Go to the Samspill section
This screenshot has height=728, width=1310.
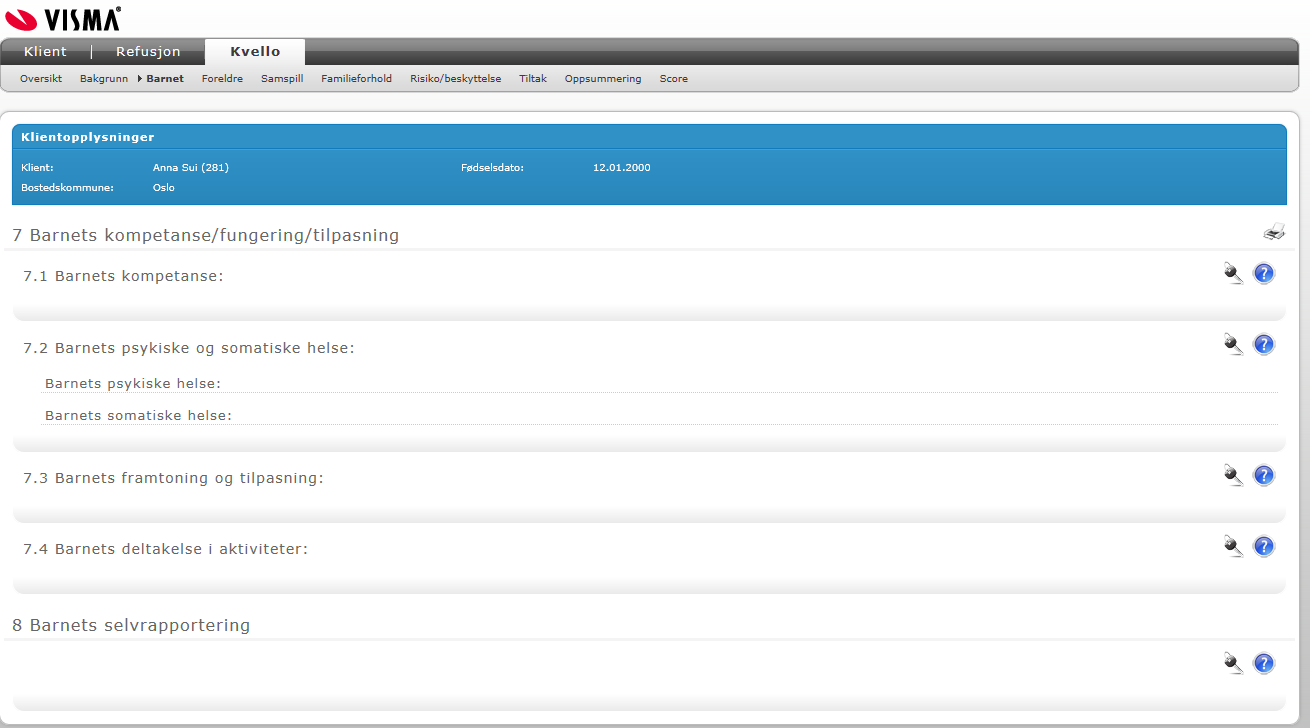[x=282, y=78]
